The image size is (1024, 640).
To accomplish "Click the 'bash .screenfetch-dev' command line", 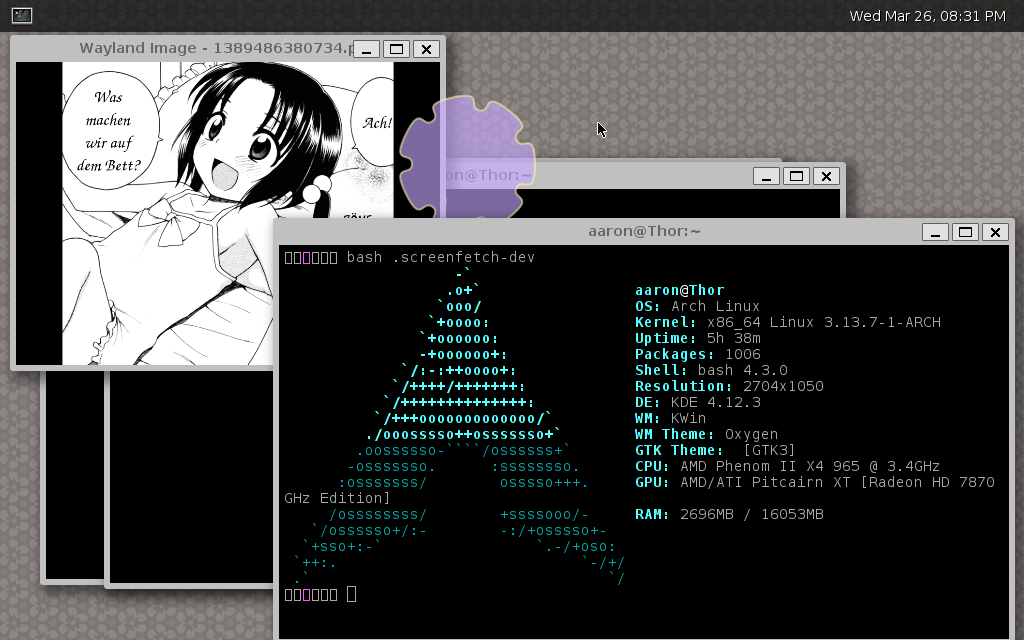I will [440, 257].
